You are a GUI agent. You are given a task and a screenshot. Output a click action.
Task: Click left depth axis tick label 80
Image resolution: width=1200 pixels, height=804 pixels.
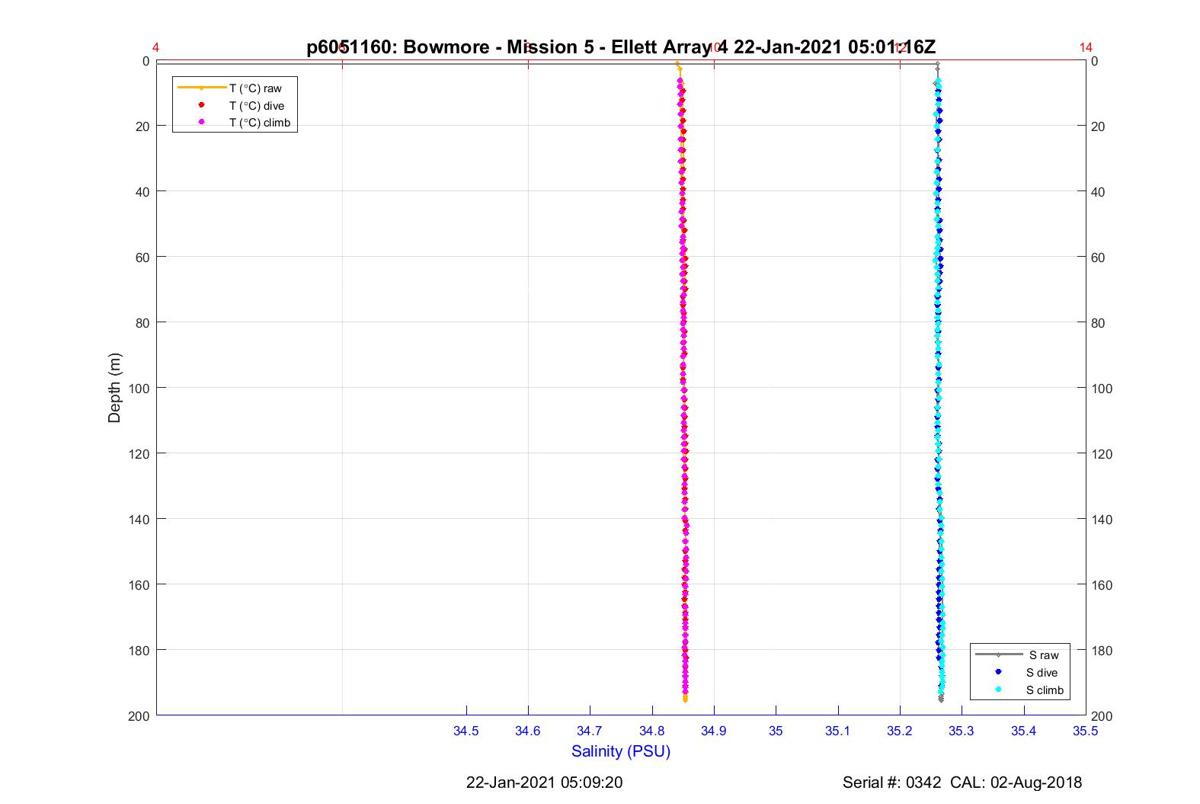(x=143, y=322)
